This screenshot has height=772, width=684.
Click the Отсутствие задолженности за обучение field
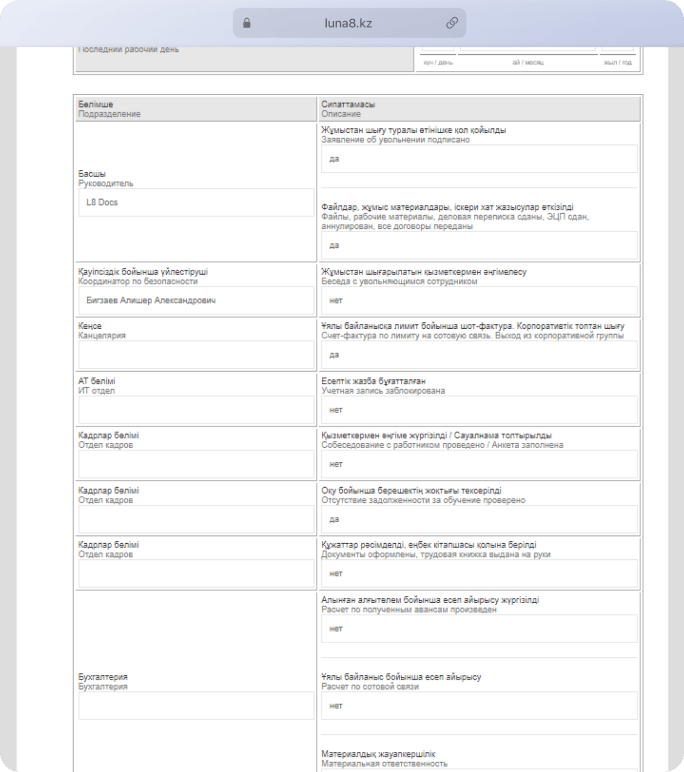pyautogui.click(x=479, y=519)
